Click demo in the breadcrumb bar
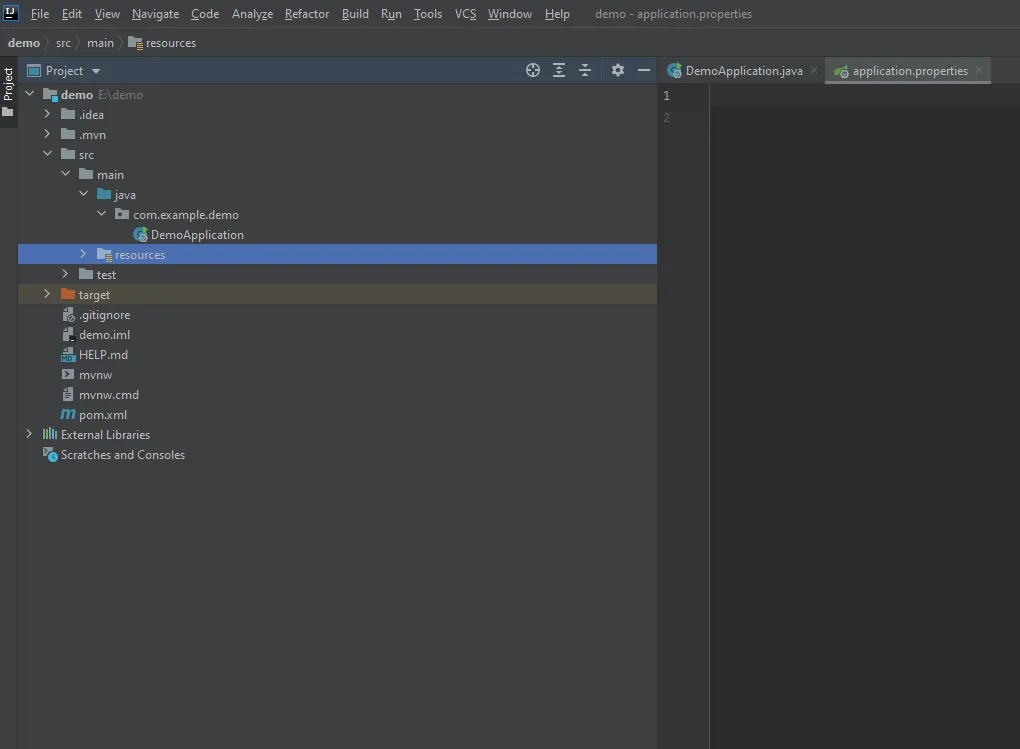Viewport: 1020px width, 749px height. pos(24,43)
